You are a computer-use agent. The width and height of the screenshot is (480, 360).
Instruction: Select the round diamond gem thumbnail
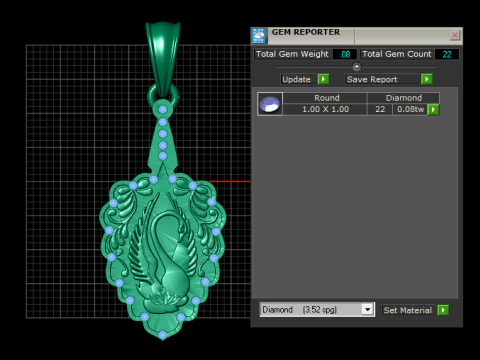click(270, 104)
